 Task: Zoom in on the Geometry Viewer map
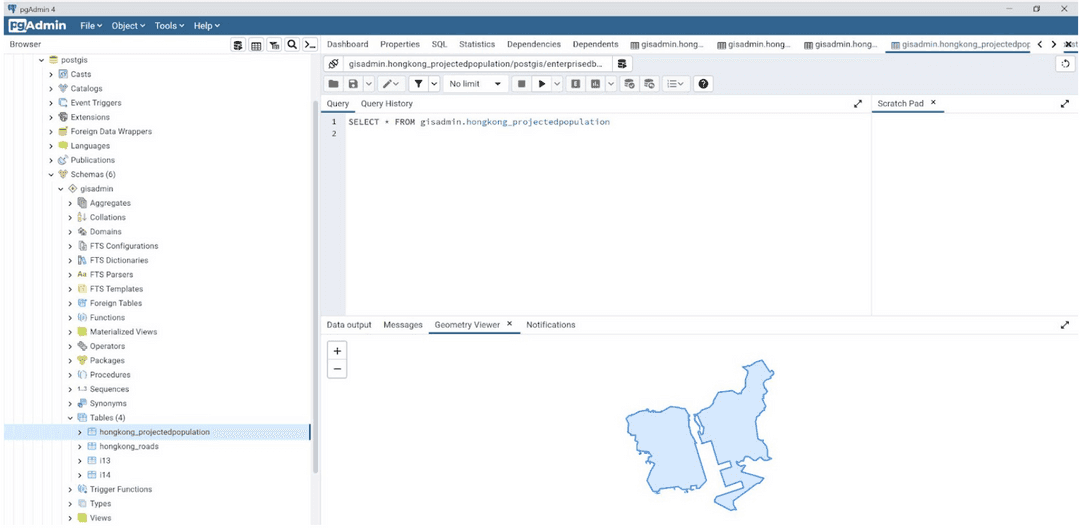(337, 351)
